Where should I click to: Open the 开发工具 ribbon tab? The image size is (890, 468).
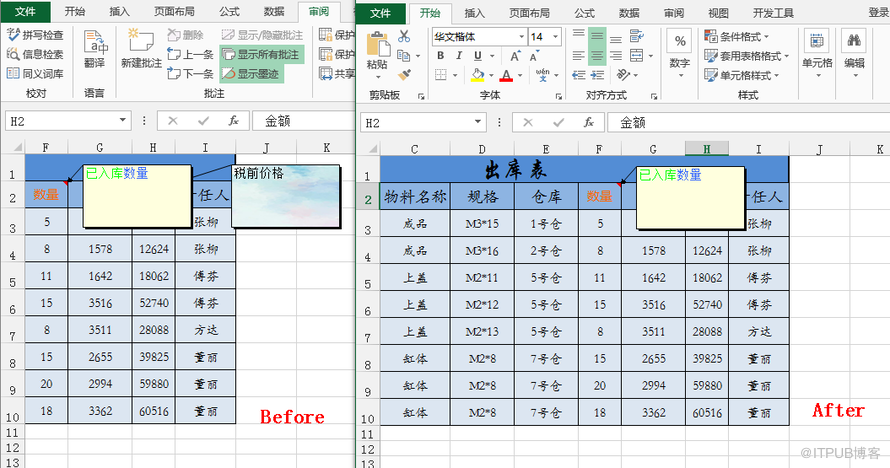[x=772, y=13]
